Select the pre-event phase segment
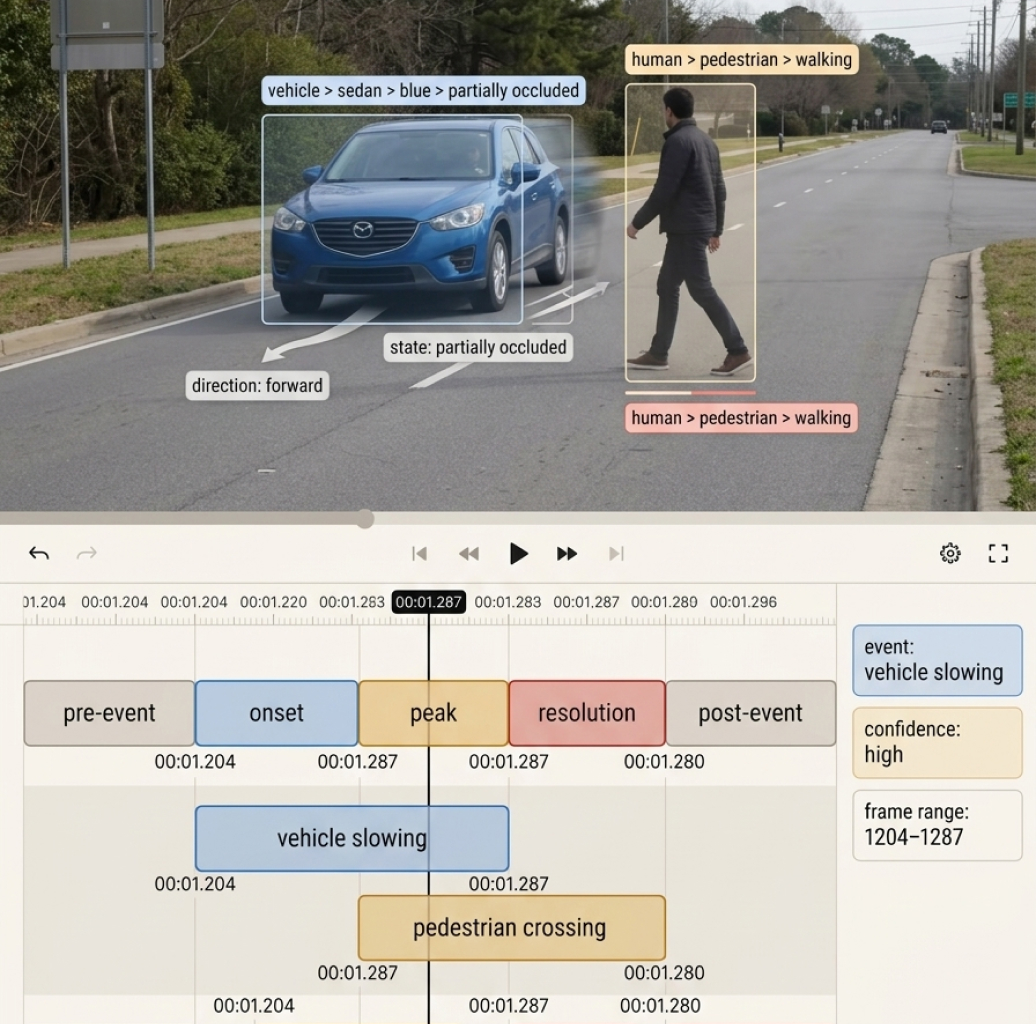The image size is (1036, 1024). click(109, 713)
